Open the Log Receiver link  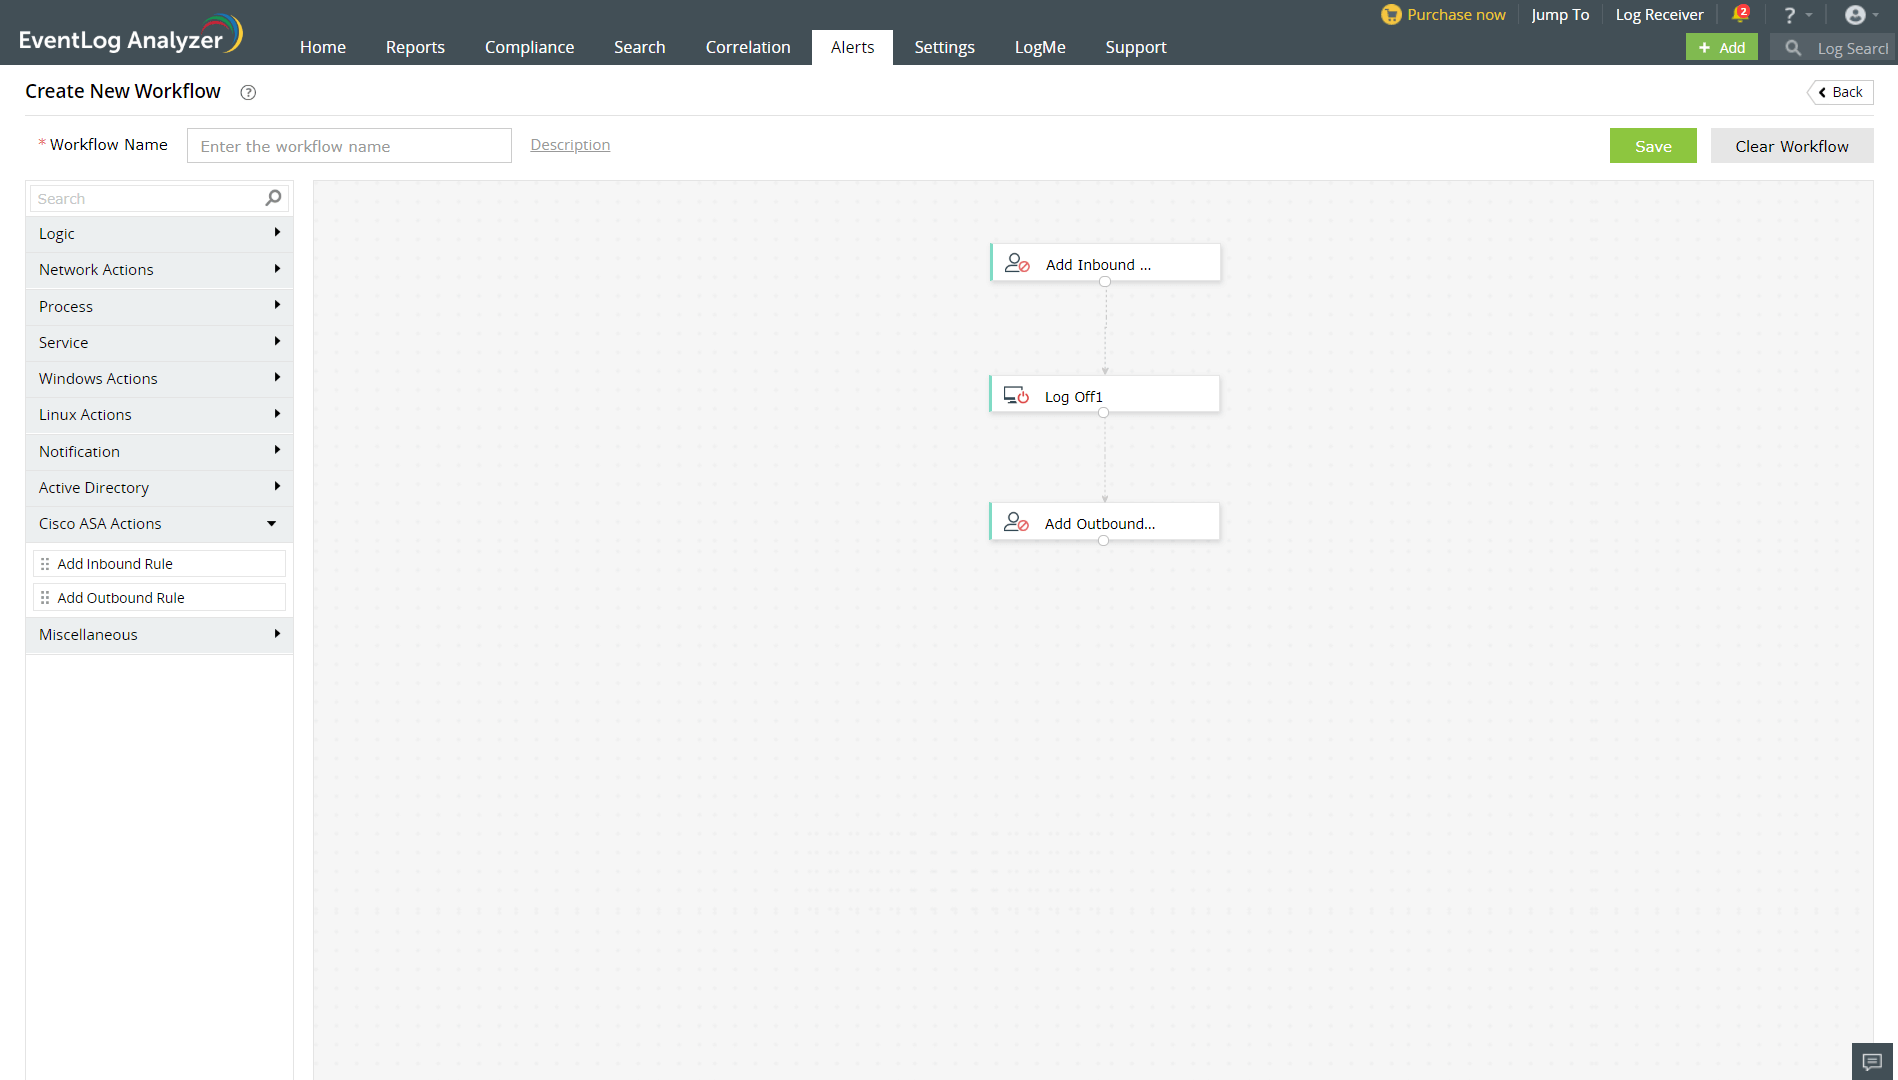pos(1659,15)
